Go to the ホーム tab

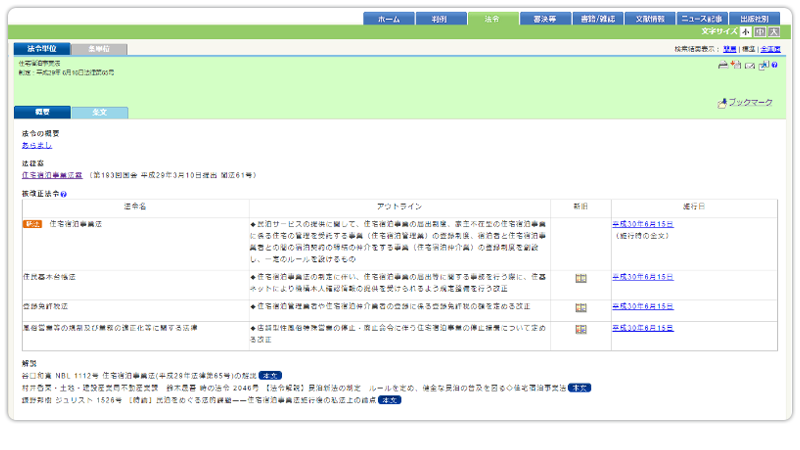(388, 19)
